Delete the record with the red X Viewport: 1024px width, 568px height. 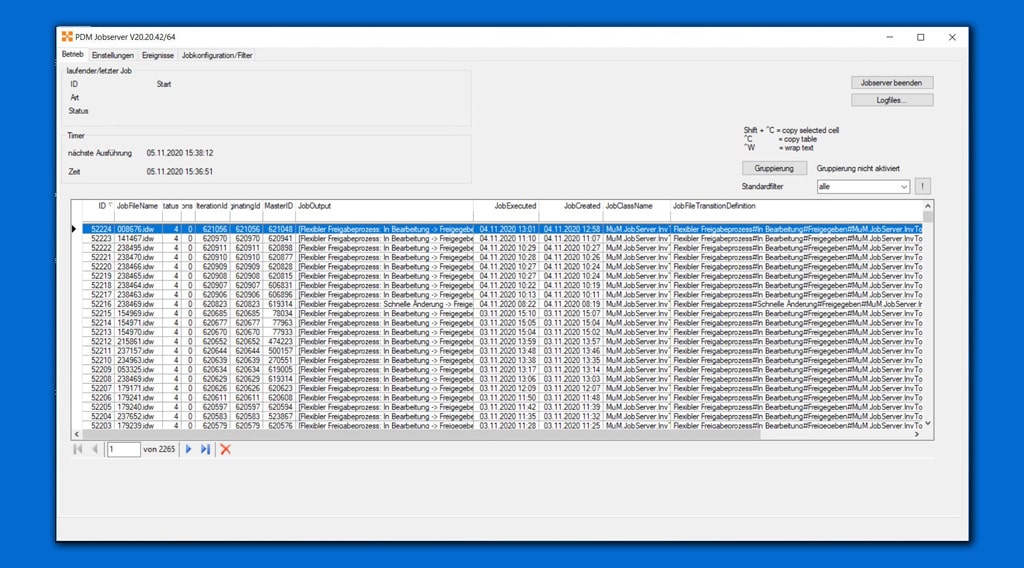pos(225,449)
